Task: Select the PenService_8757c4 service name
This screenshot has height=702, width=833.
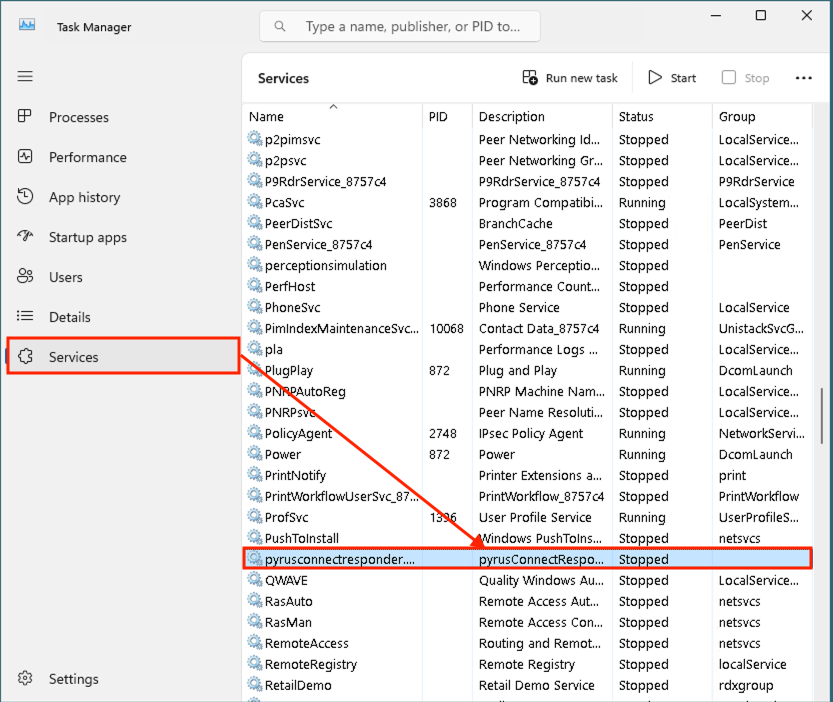Action: [318, 244]
